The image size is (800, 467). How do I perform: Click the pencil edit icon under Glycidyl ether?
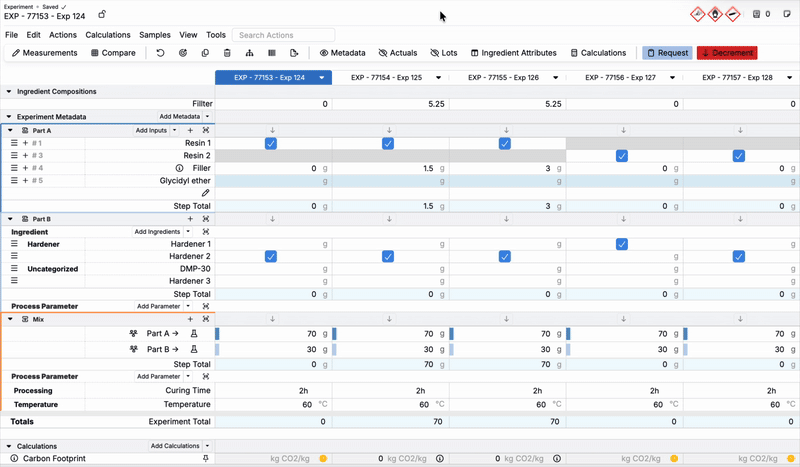(206, 193)
